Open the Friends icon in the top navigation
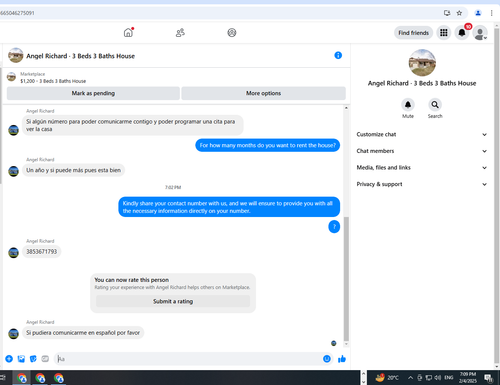 tap(180, 33)
